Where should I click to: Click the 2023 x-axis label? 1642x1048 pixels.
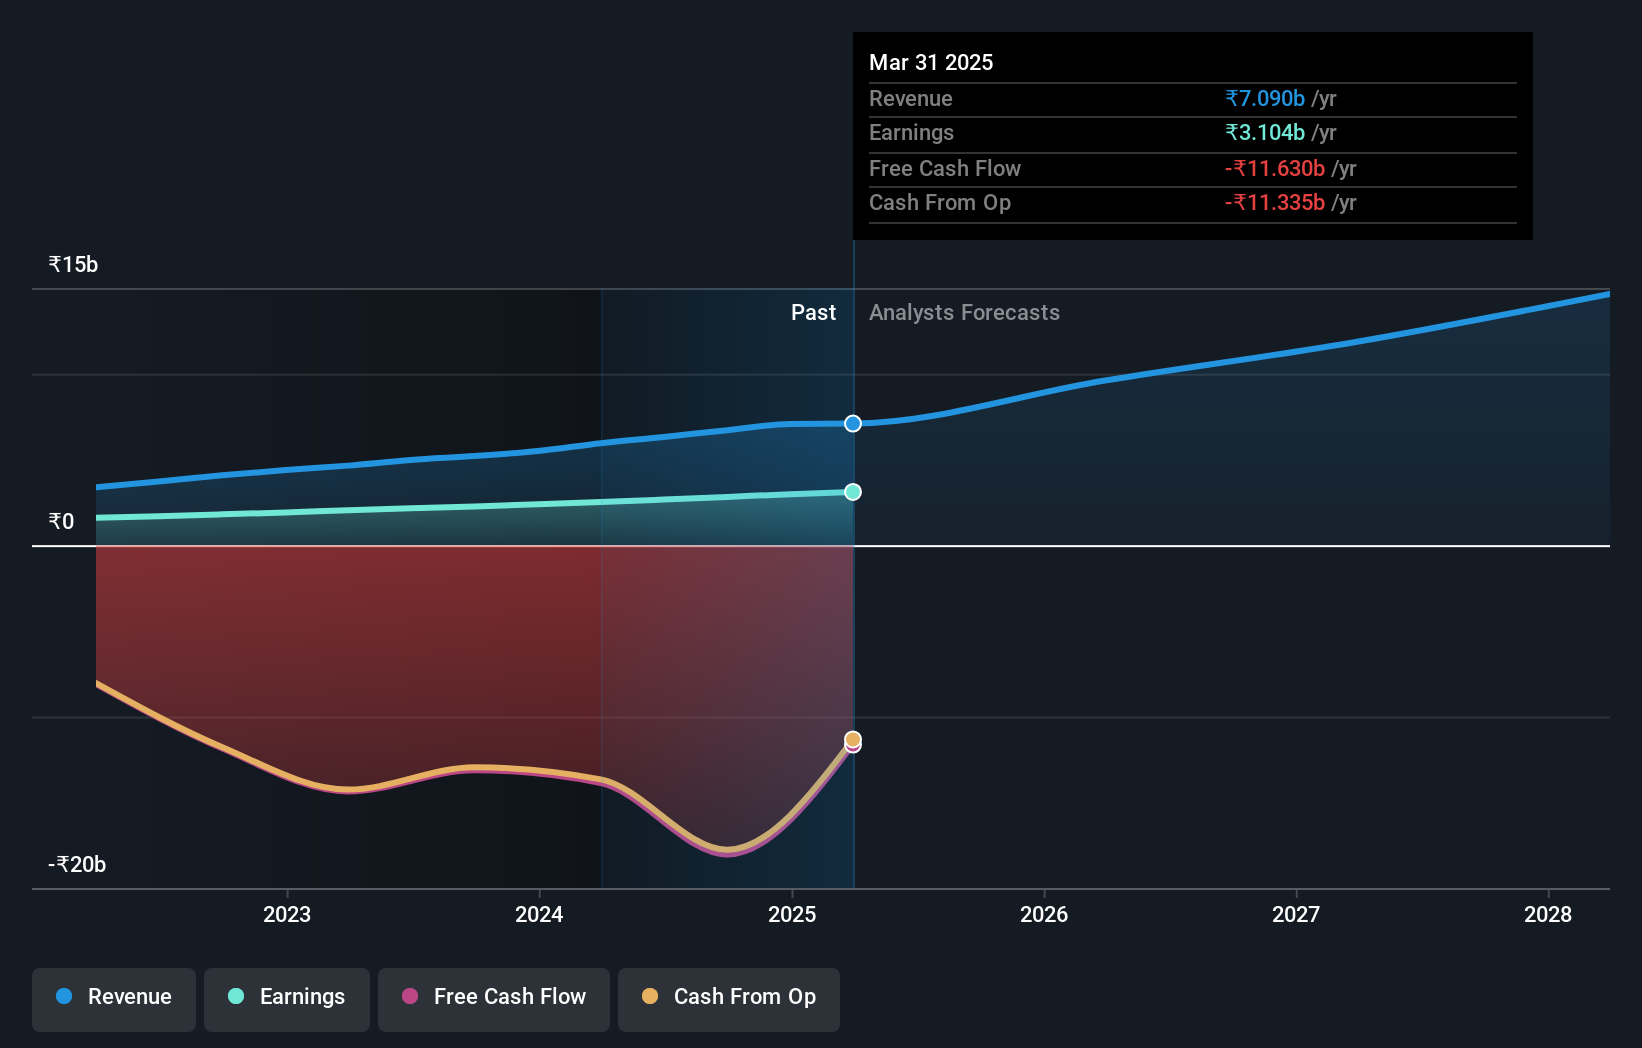pos(287,914)
